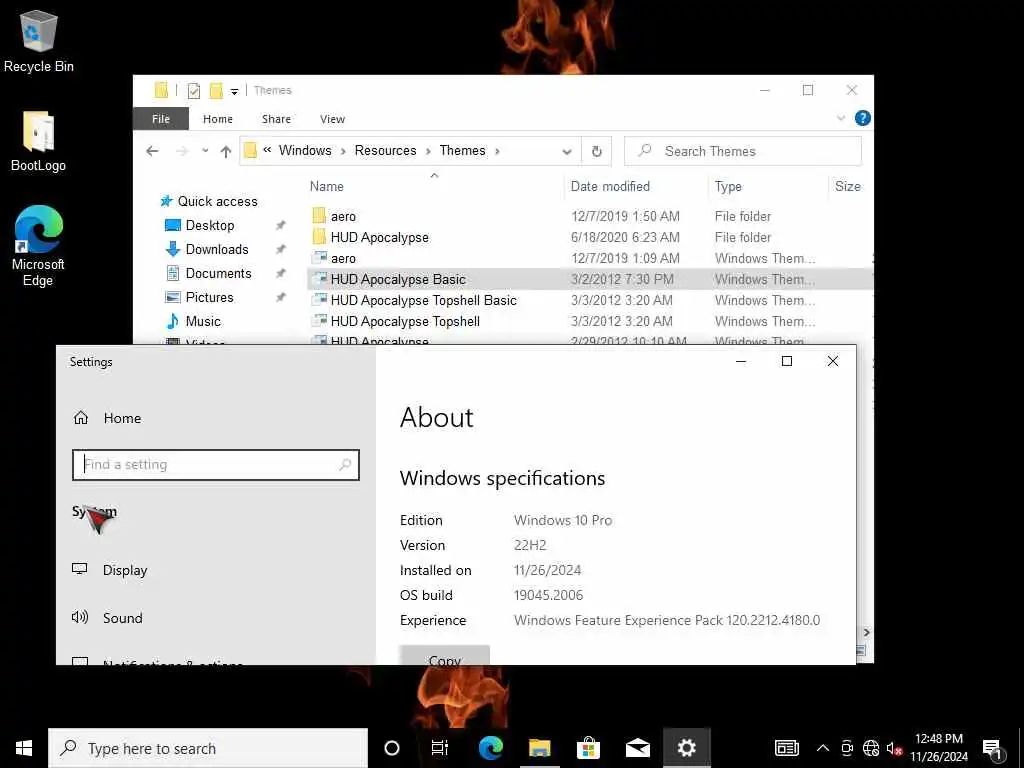The width and height of the screenshot is (1024, 768).
Task: Open Pictures in the navigation pane
Action: (209, 297)
